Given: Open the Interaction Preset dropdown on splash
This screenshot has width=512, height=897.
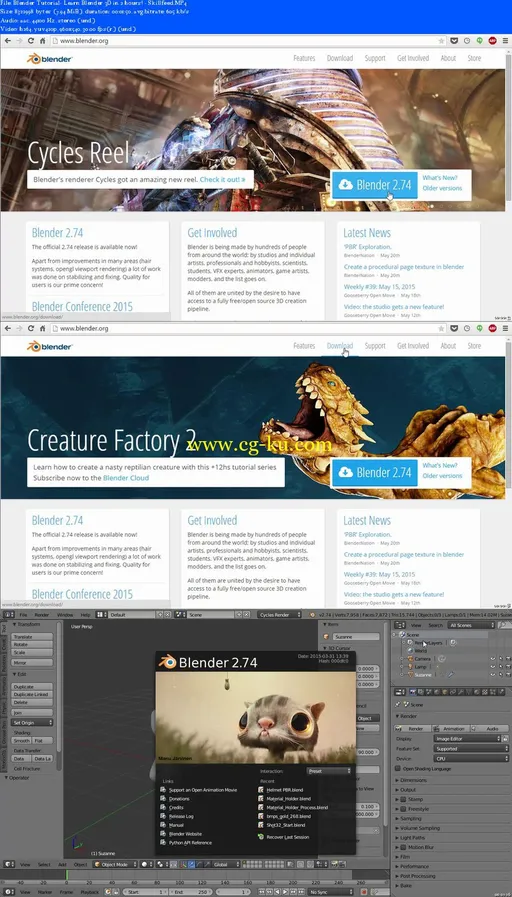Looking at the screenshot, I should tap(329, 771).
